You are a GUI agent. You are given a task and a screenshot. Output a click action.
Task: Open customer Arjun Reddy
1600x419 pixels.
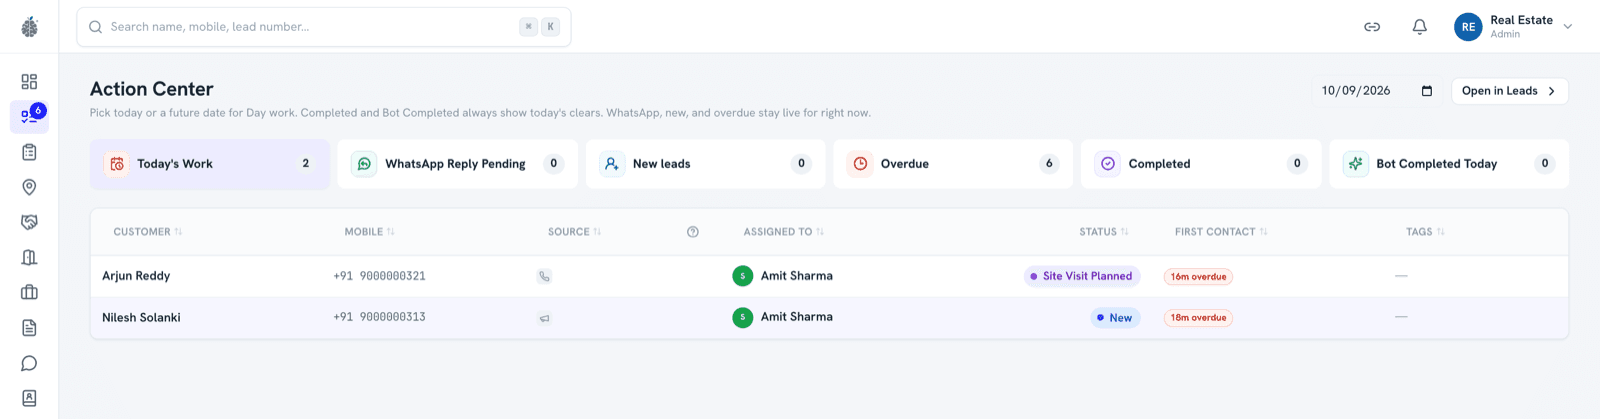click(136, 276)
